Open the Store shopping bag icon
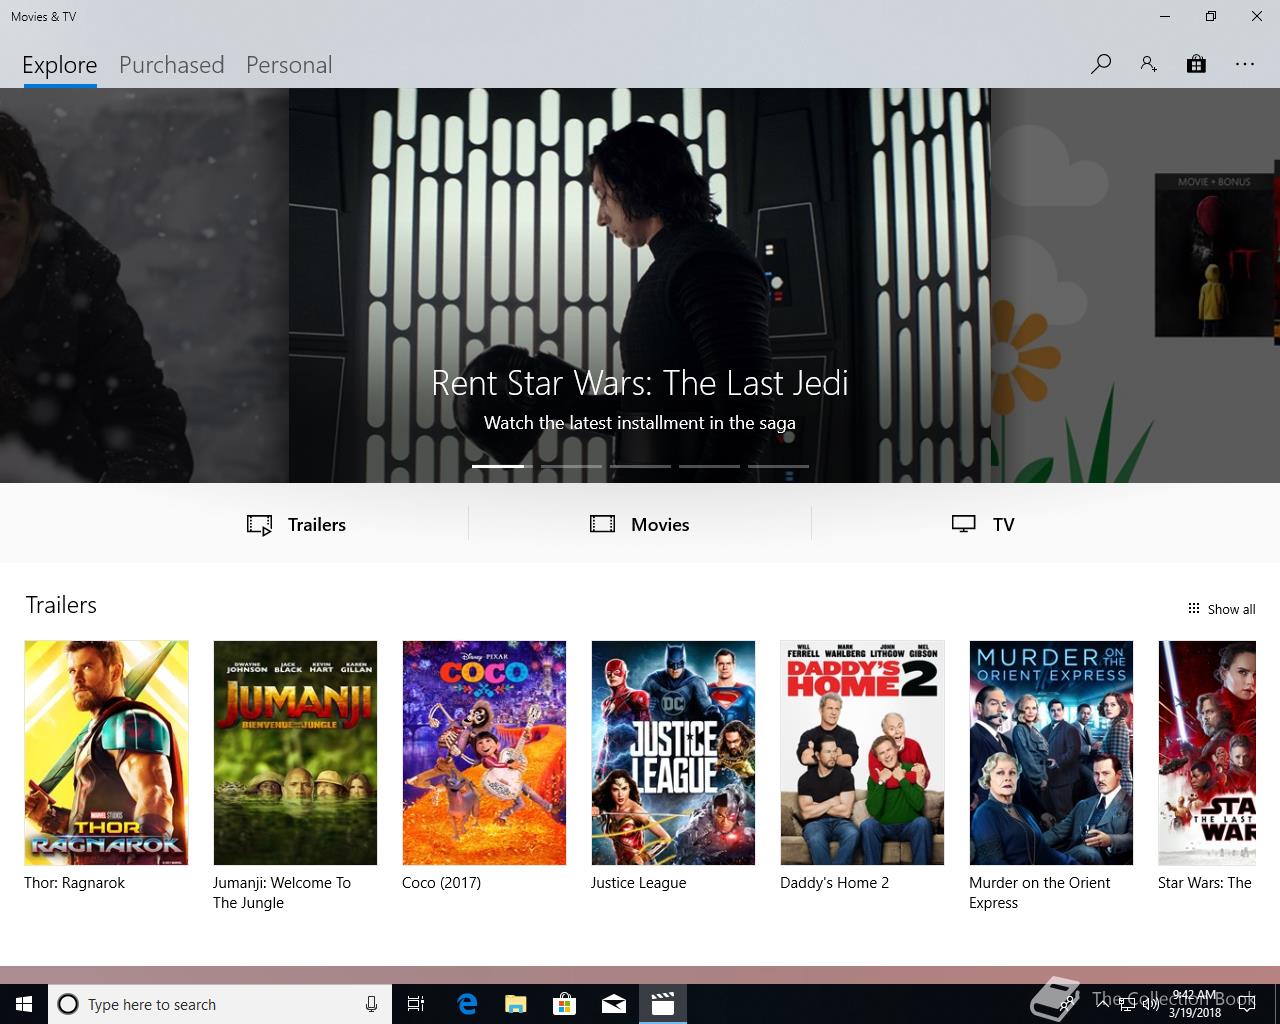Screen dimensions: 1280x1024 [1196, 65]
